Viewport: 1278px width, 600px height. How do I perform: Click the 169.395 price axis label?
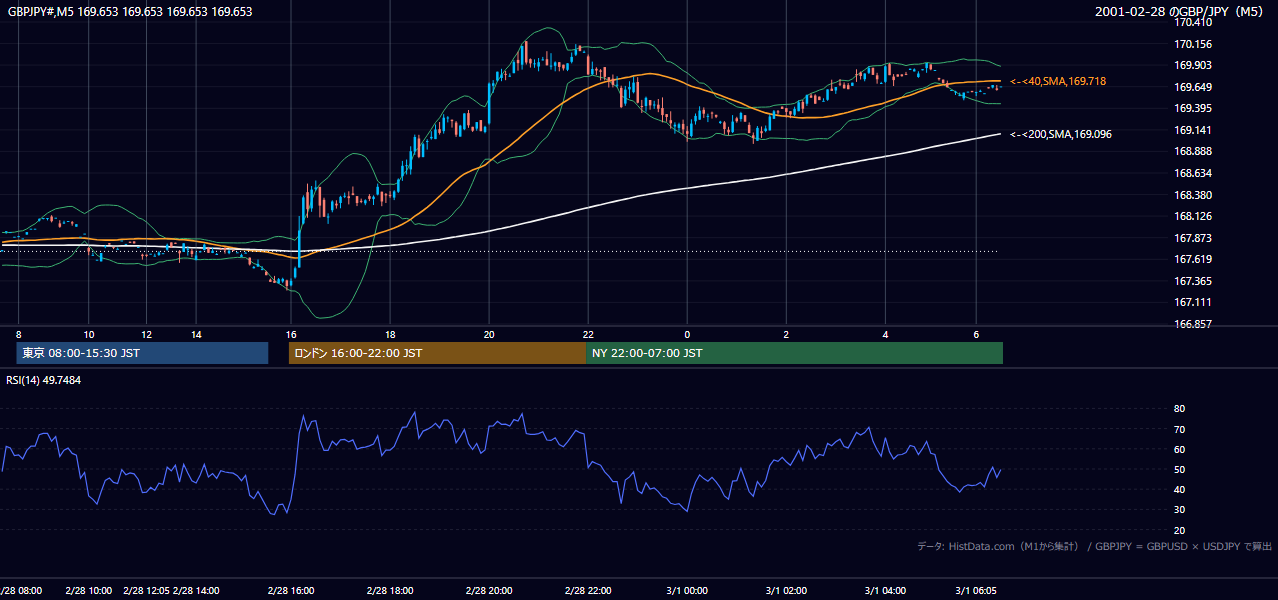[x=1191, y=108]
